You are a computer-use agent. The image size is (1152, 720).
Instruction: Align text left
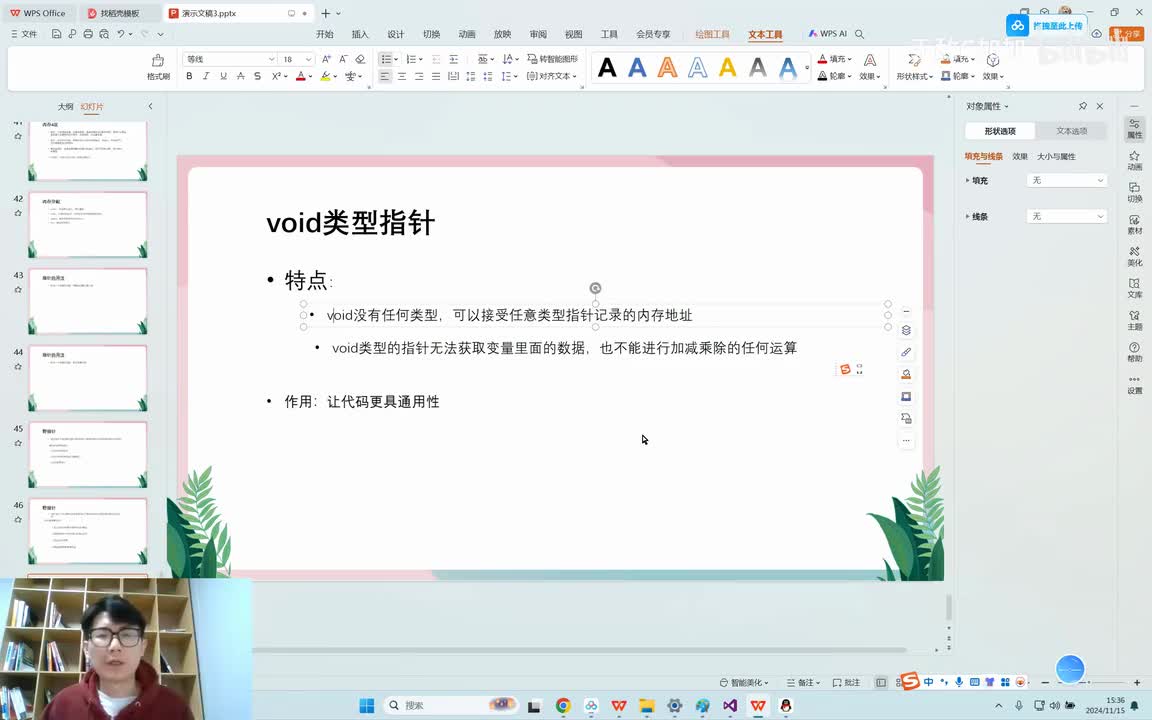(385, 76)
